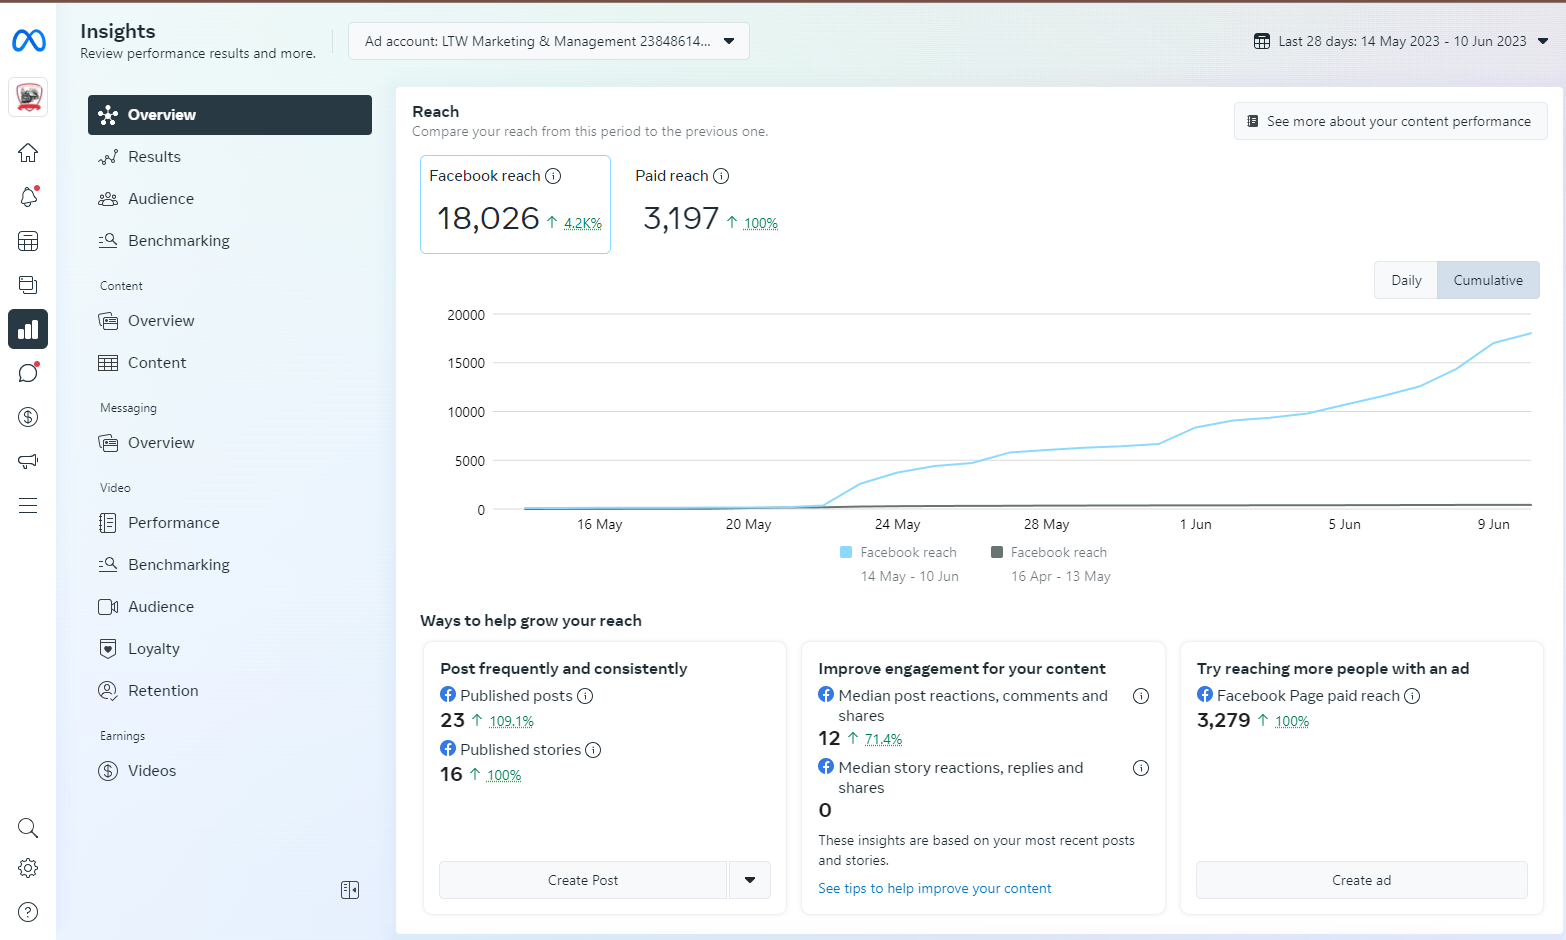1566x940 pixels.
Task: Click dark grey legend swatch for 16 Apr - 13 May
Action: 997,552
